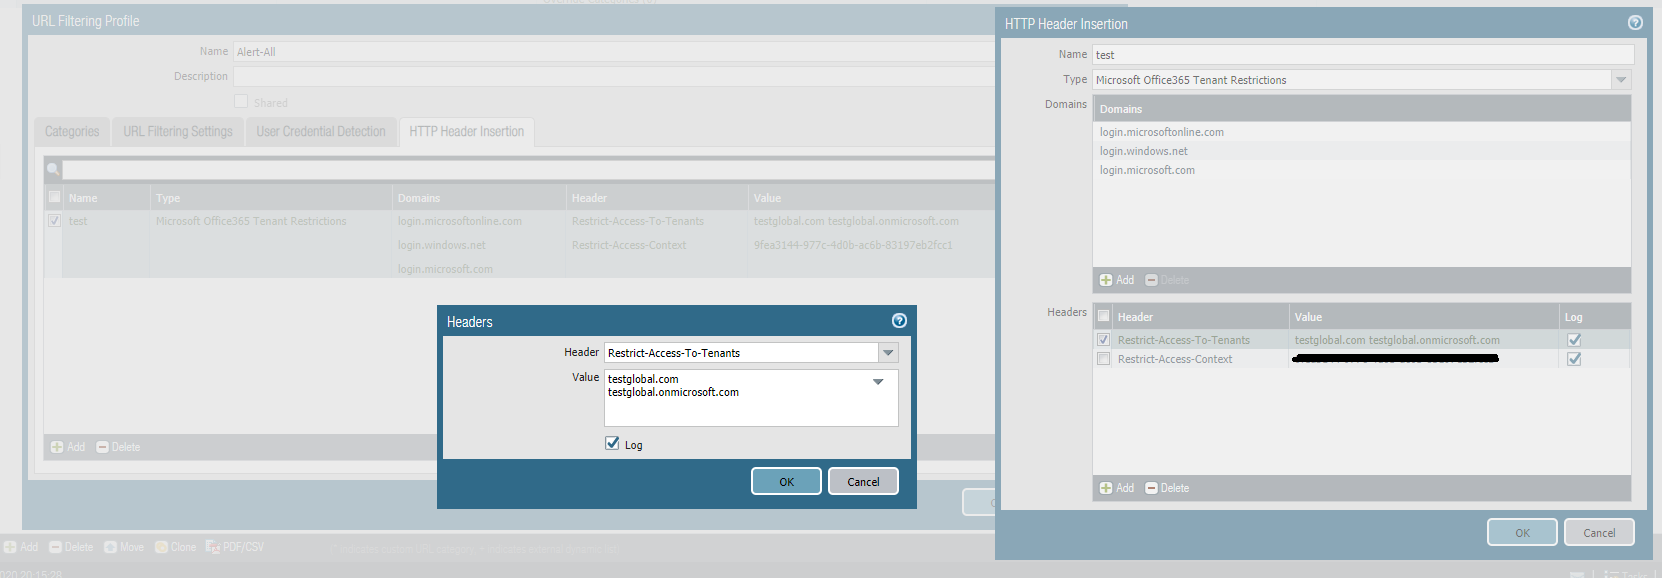
Task: Click OK in HTTP Header Insertion dialog
Action: [x=1522, y=532]
